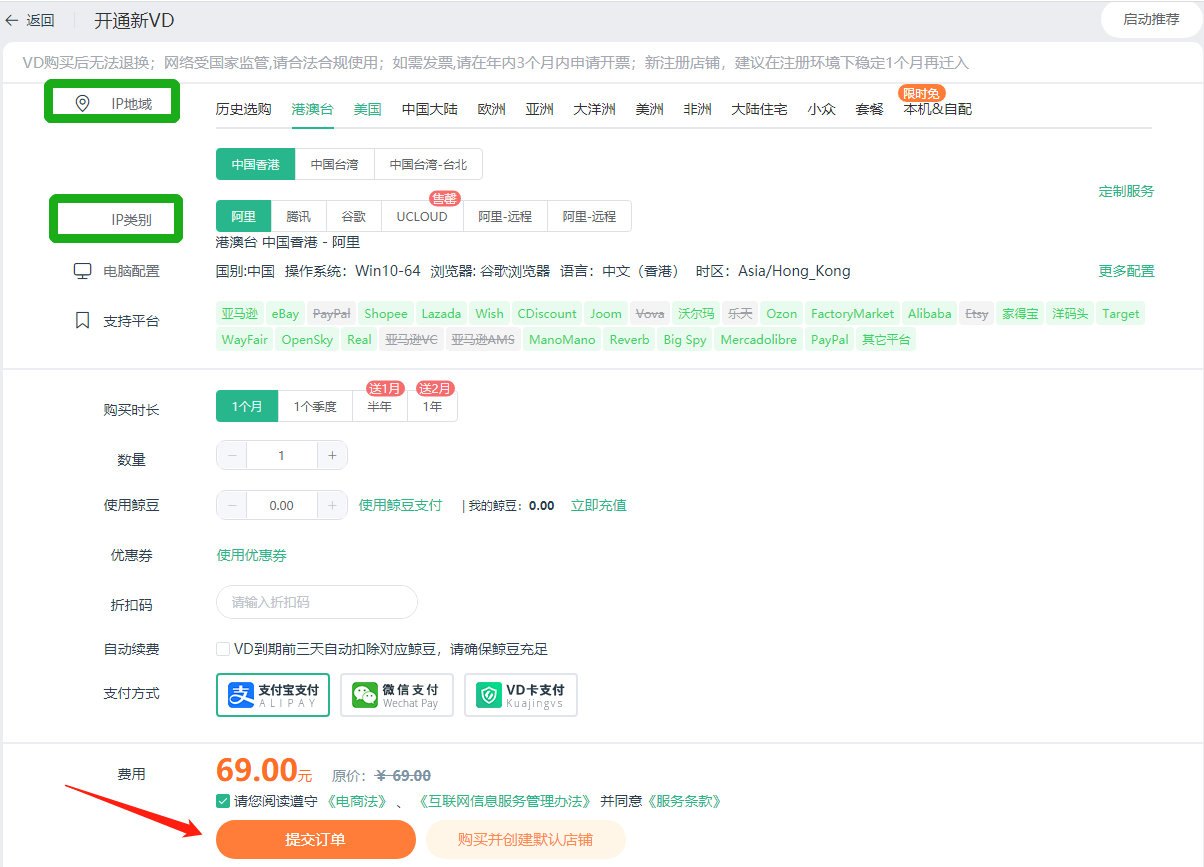Select the 1个月 purchase duration
Image resolution: width=1204 pixels, height=867 pixels.
(x=247, y=406)
